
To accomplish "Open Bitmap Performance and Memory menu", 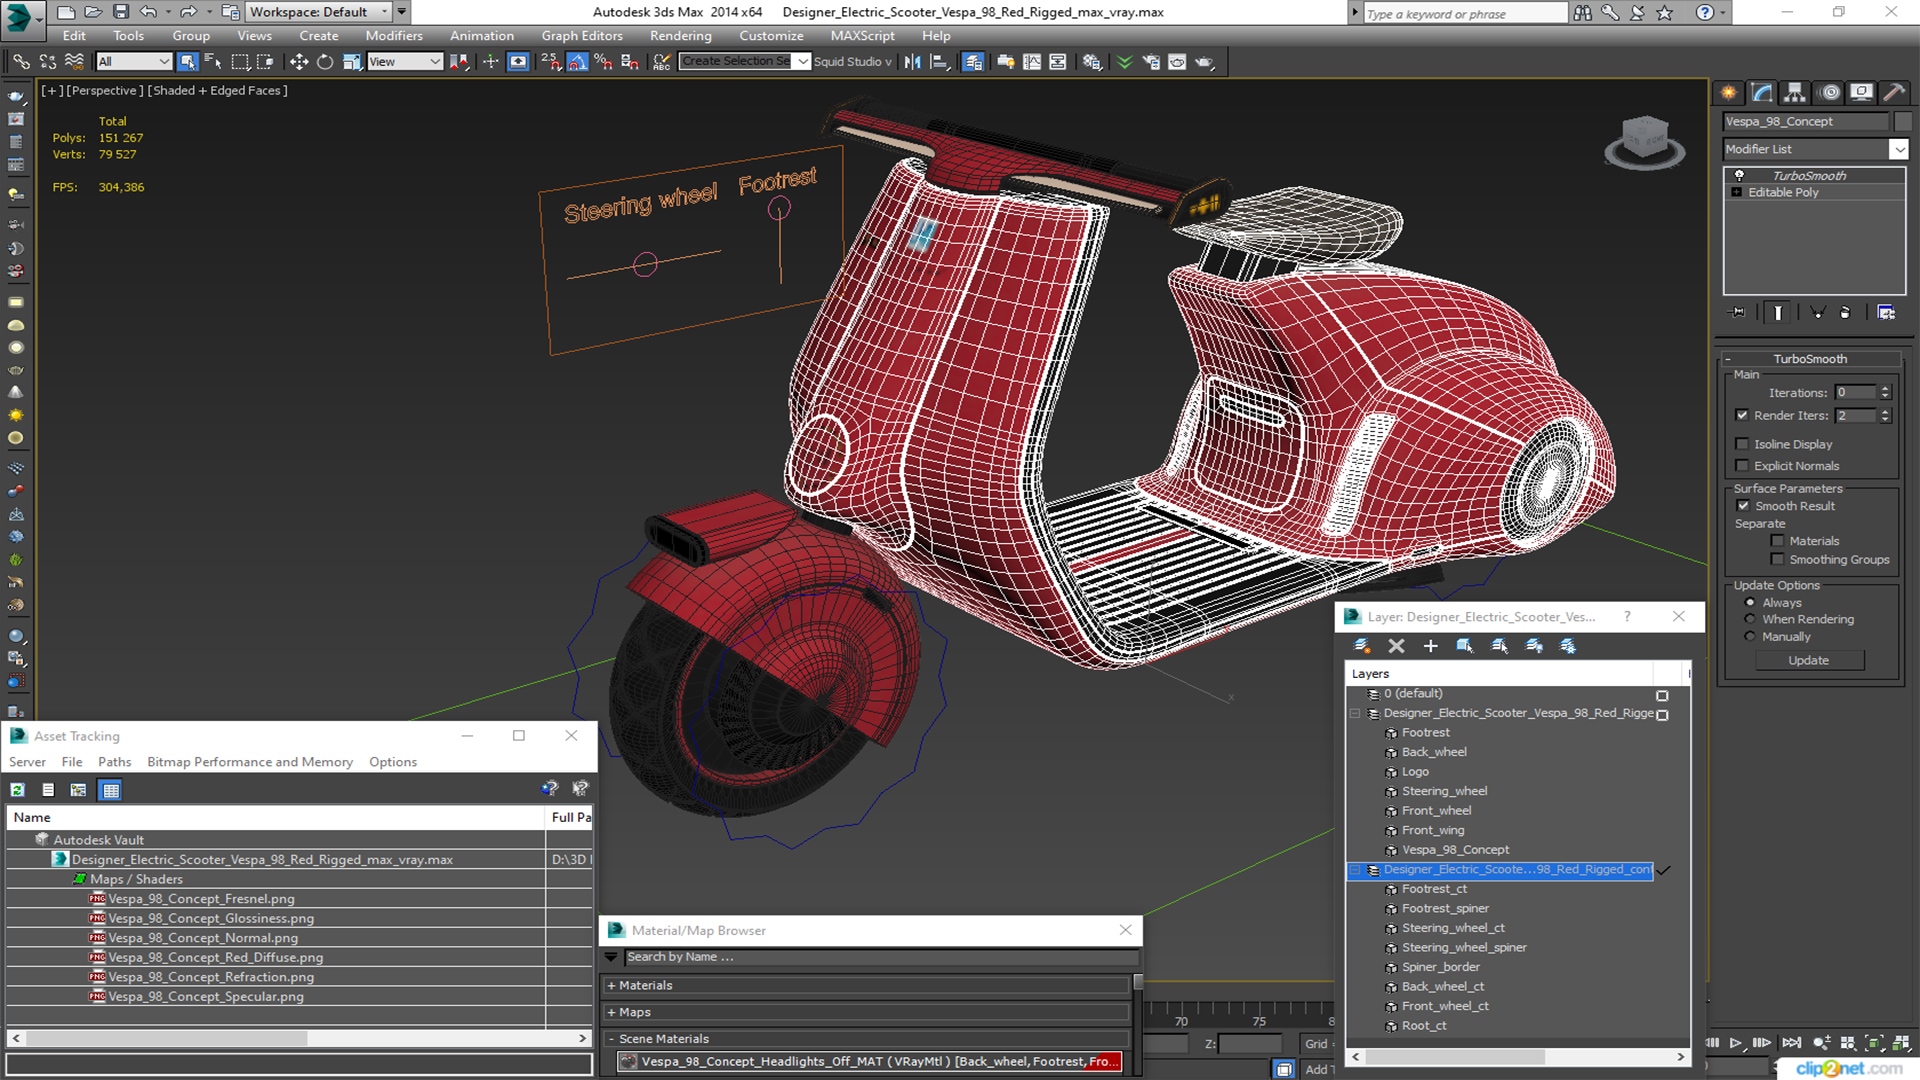I will (x=250, y=762).
